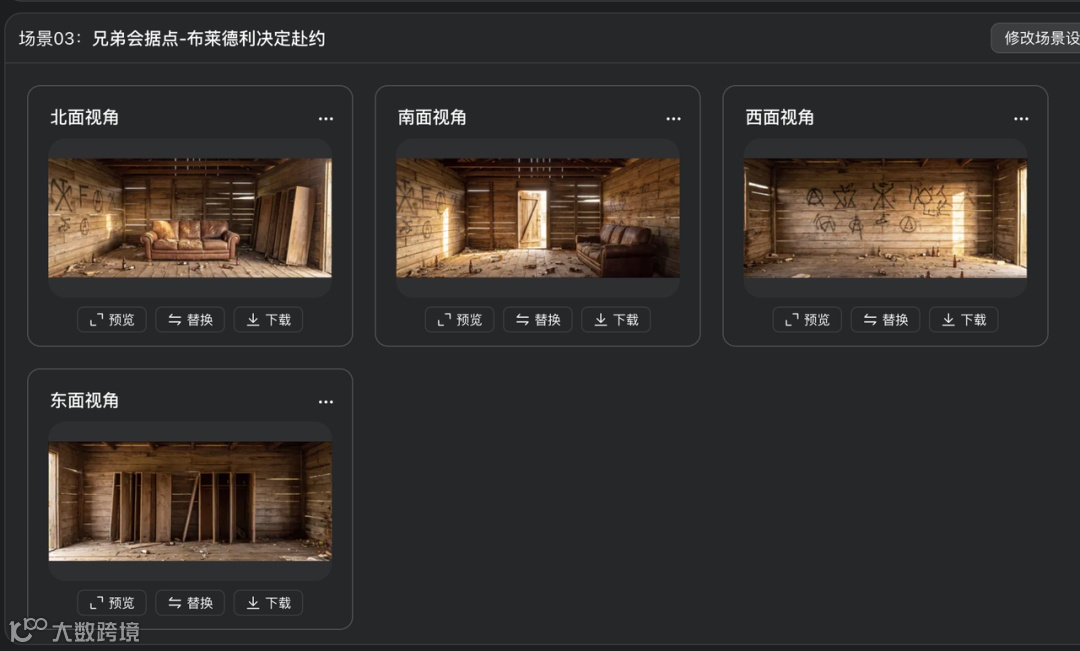1080x651 pixels.
Task: Replace the 南面视角 image
Action: point(538,320)
